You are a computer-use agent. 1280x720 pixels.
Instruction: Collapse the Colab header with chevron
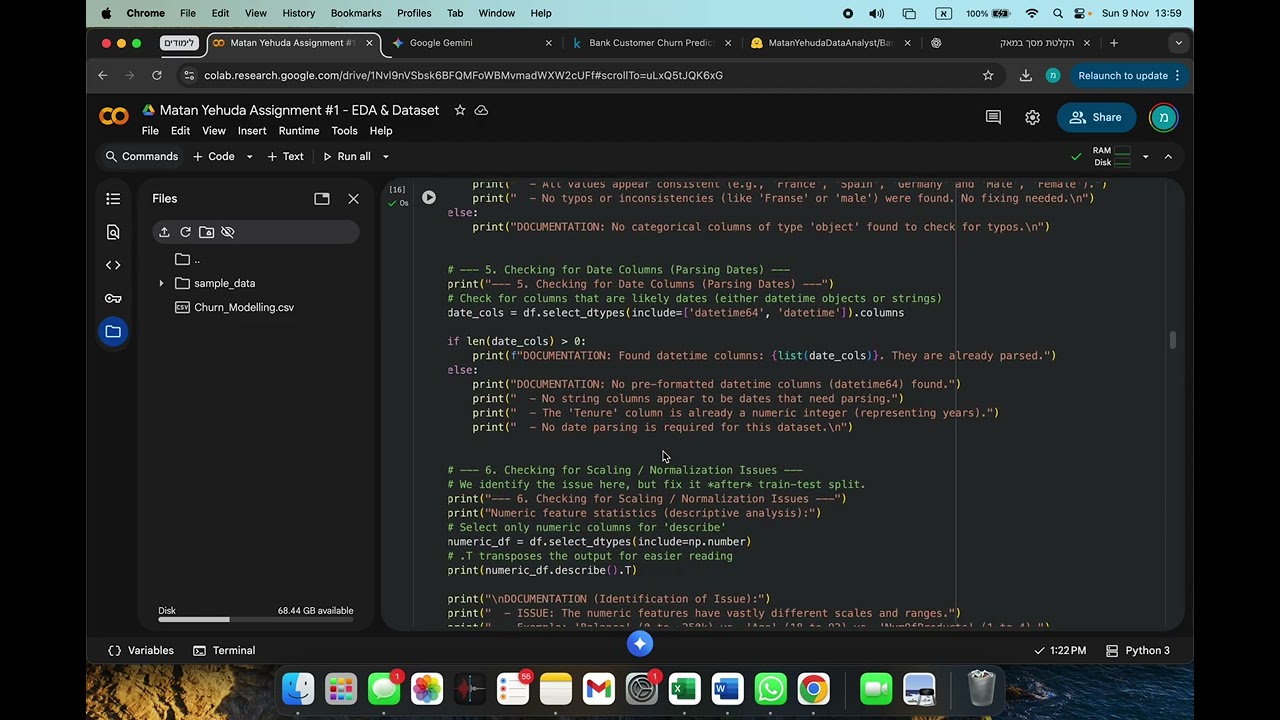(x=1168, y=157)
